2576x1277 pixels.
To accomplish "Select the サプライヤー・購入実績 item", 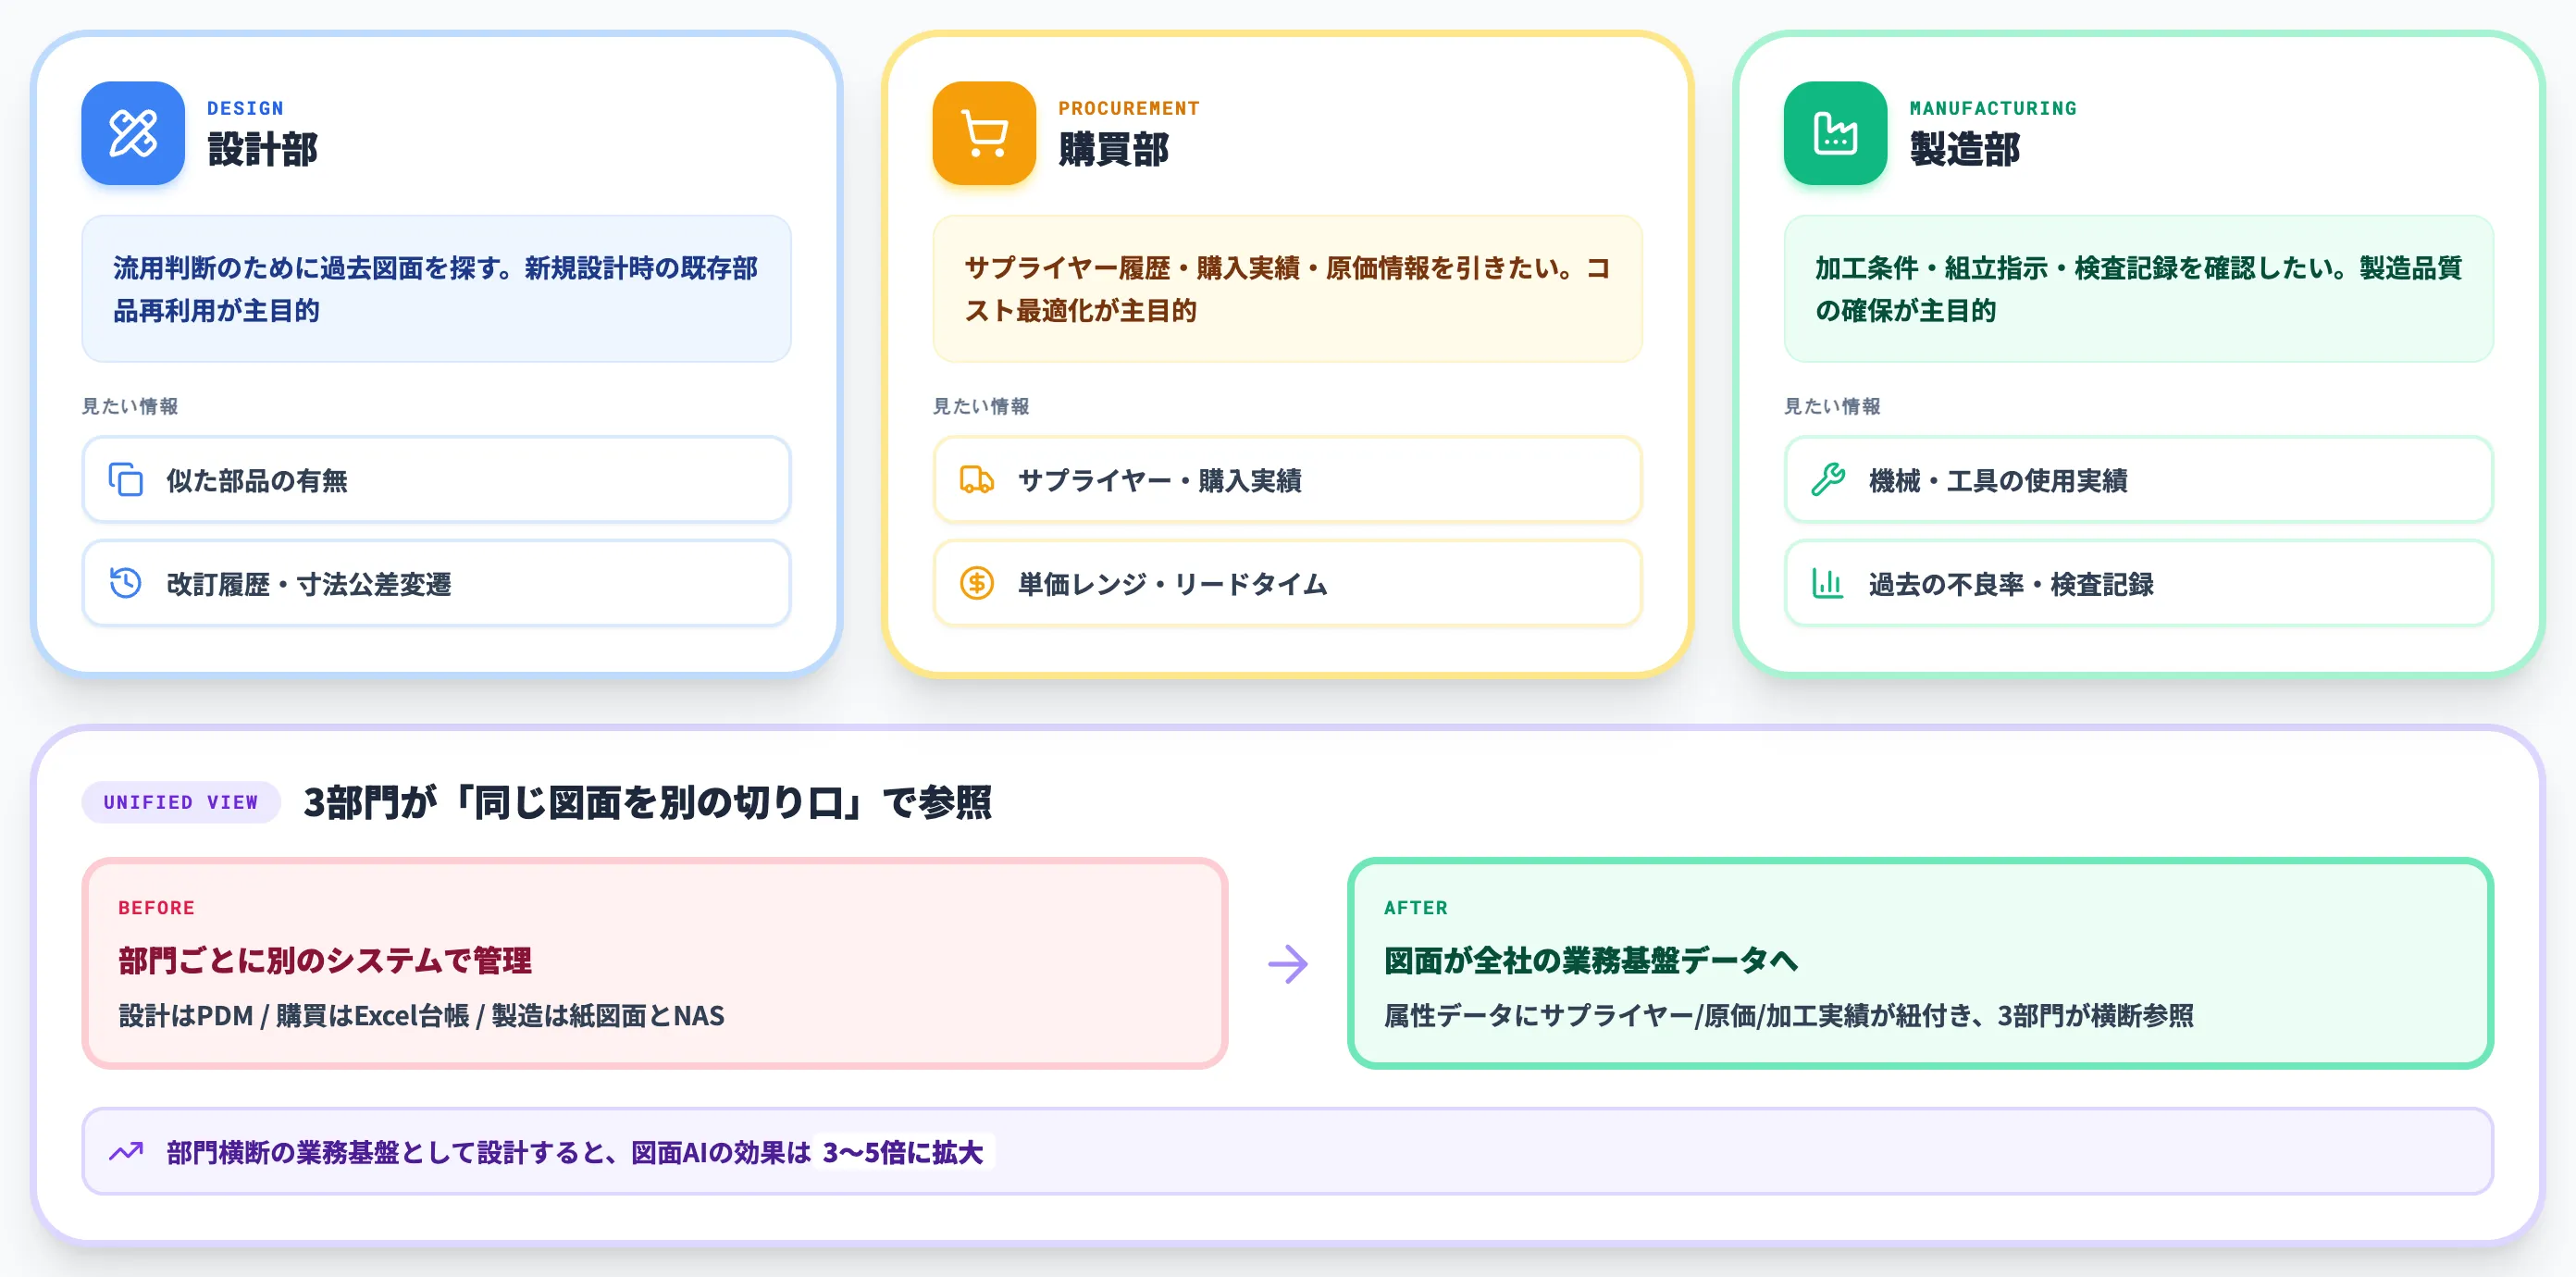I will [1287, 480].
